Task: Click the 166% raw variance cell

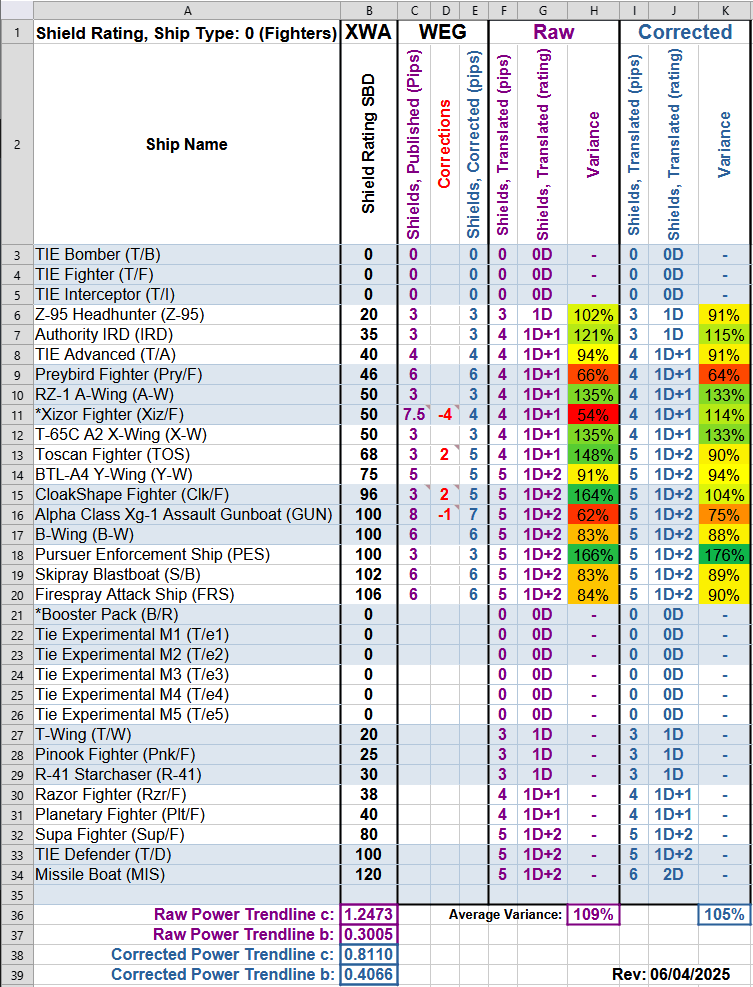Action: tap(593, 555)
